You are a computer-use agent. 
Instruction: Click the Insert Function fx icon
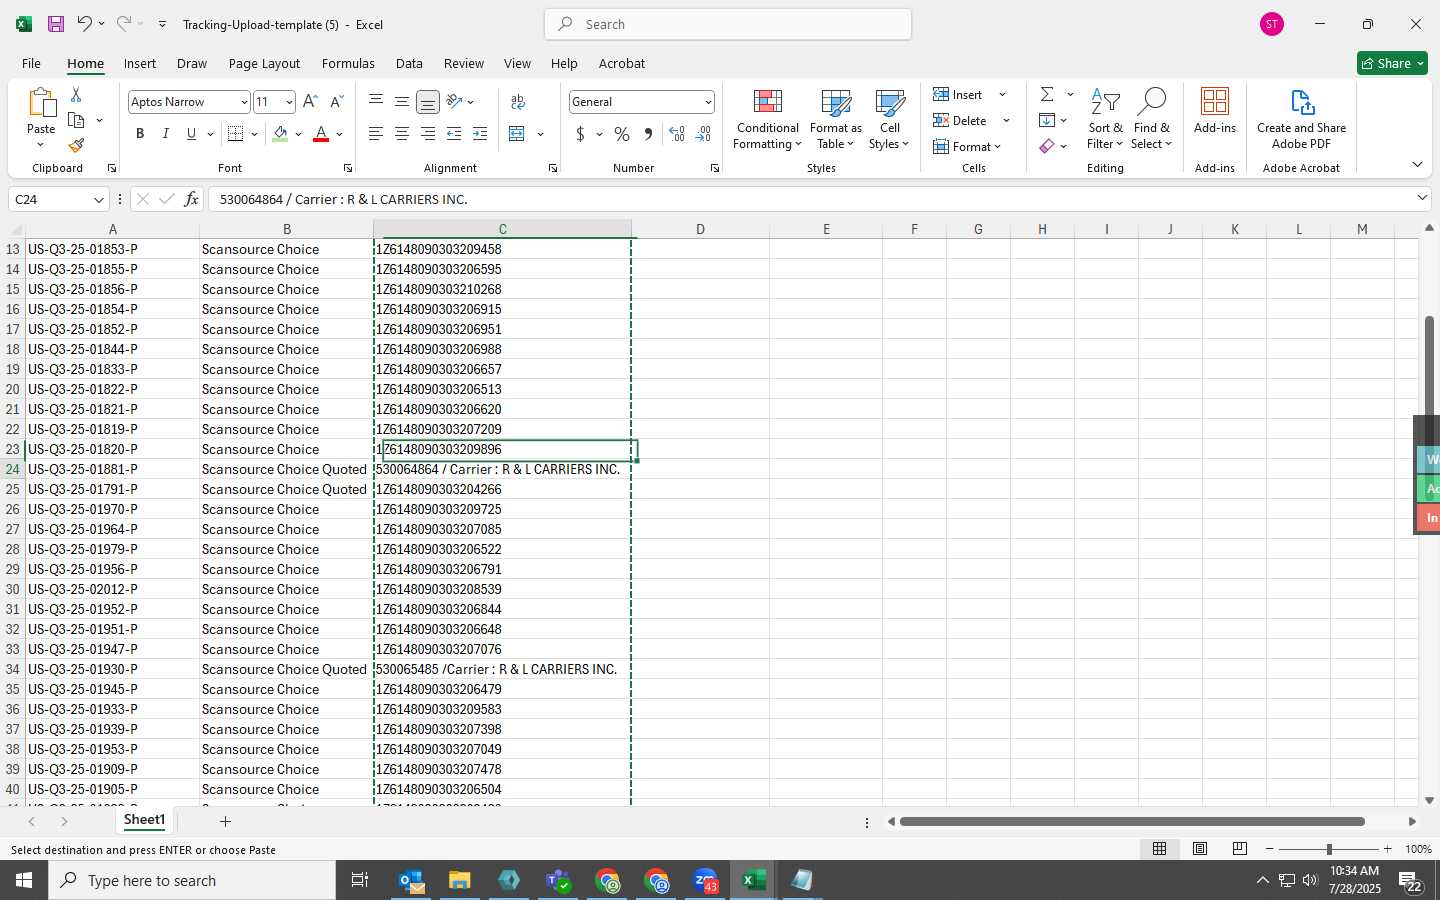[191, 199]
